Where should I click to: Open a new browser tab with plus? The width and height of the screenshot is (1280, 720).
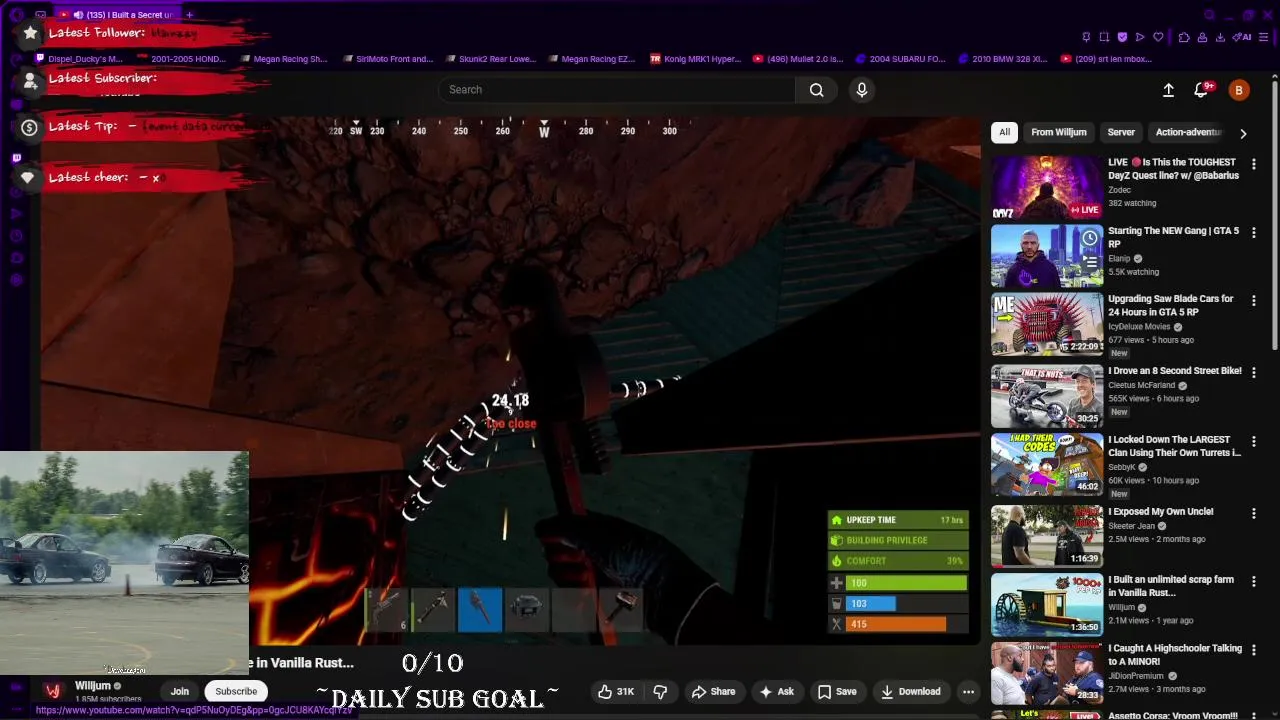(189, 15)
